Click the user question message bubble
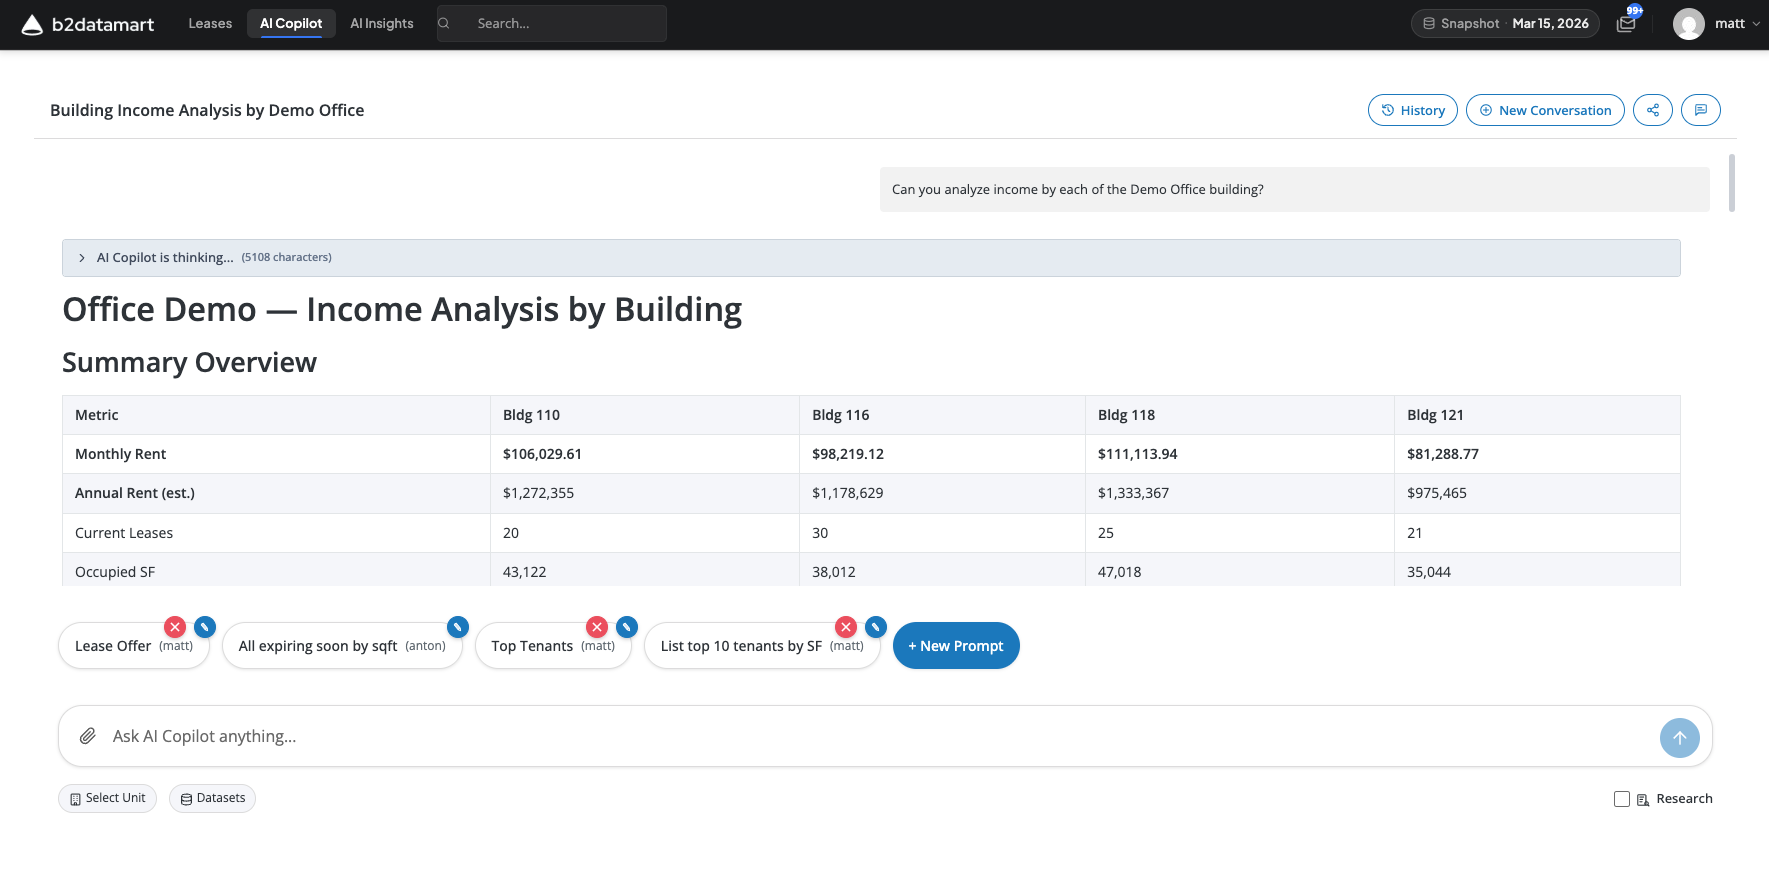The width and height of the screenshot is (1769, 879). tap(1295, 189)
